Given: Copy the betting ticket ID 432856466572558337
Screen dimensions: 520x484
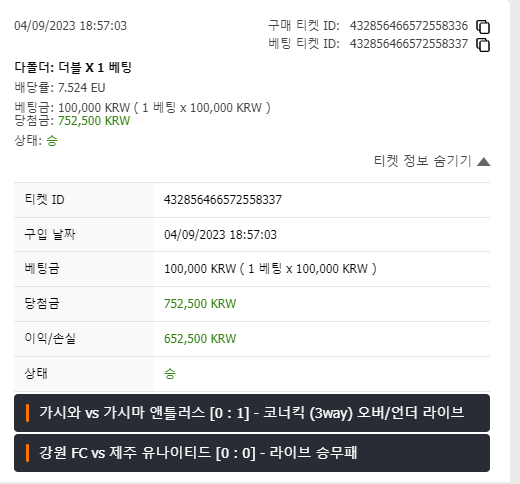Looking at the screenshot, I should [483, 45].
